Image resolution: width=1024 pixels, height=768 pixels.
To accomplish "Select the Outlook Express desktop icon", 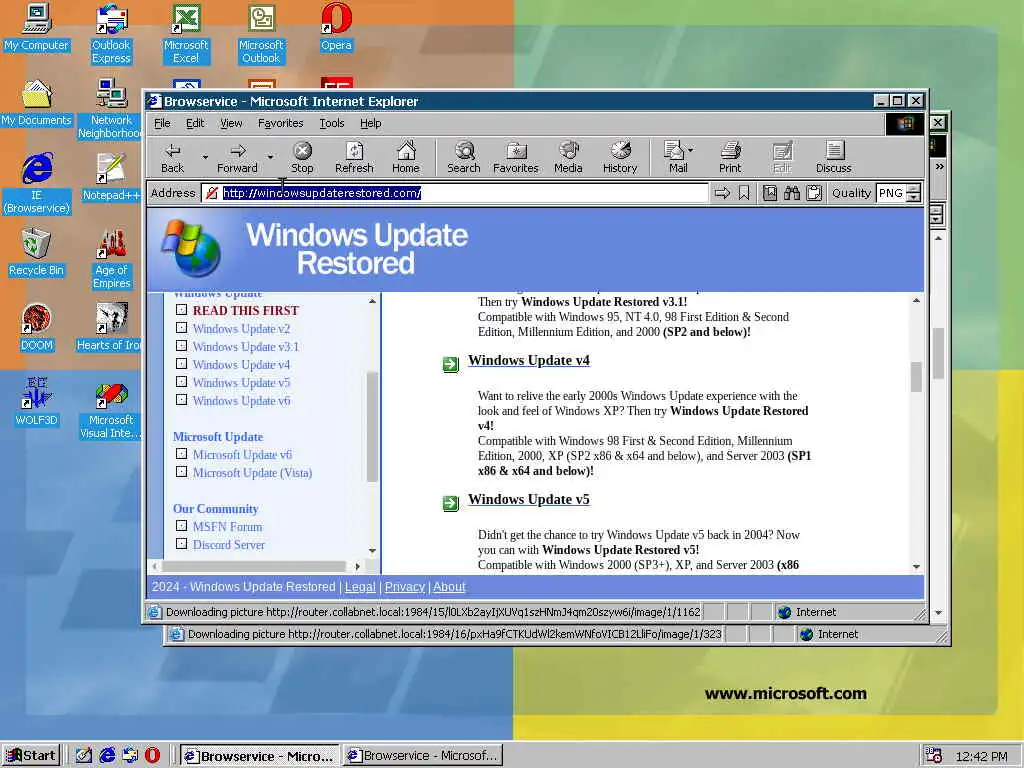I will (111, 34).
